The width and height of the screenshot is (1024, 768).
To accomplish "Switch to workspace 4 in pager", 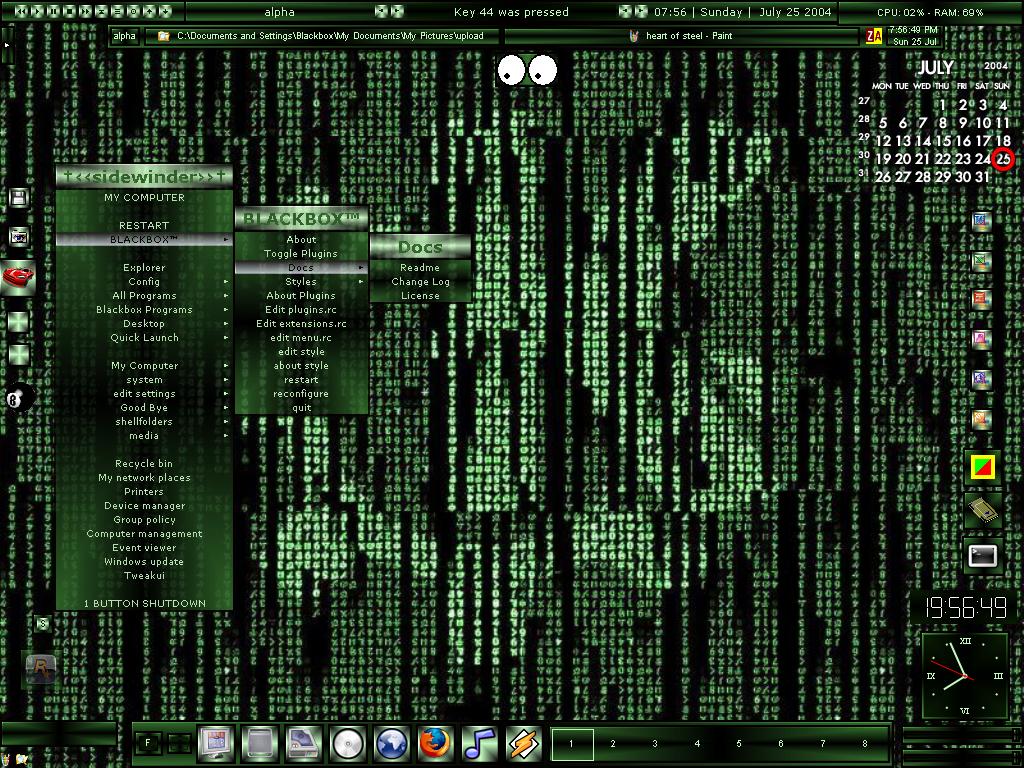I will (697, 743).
